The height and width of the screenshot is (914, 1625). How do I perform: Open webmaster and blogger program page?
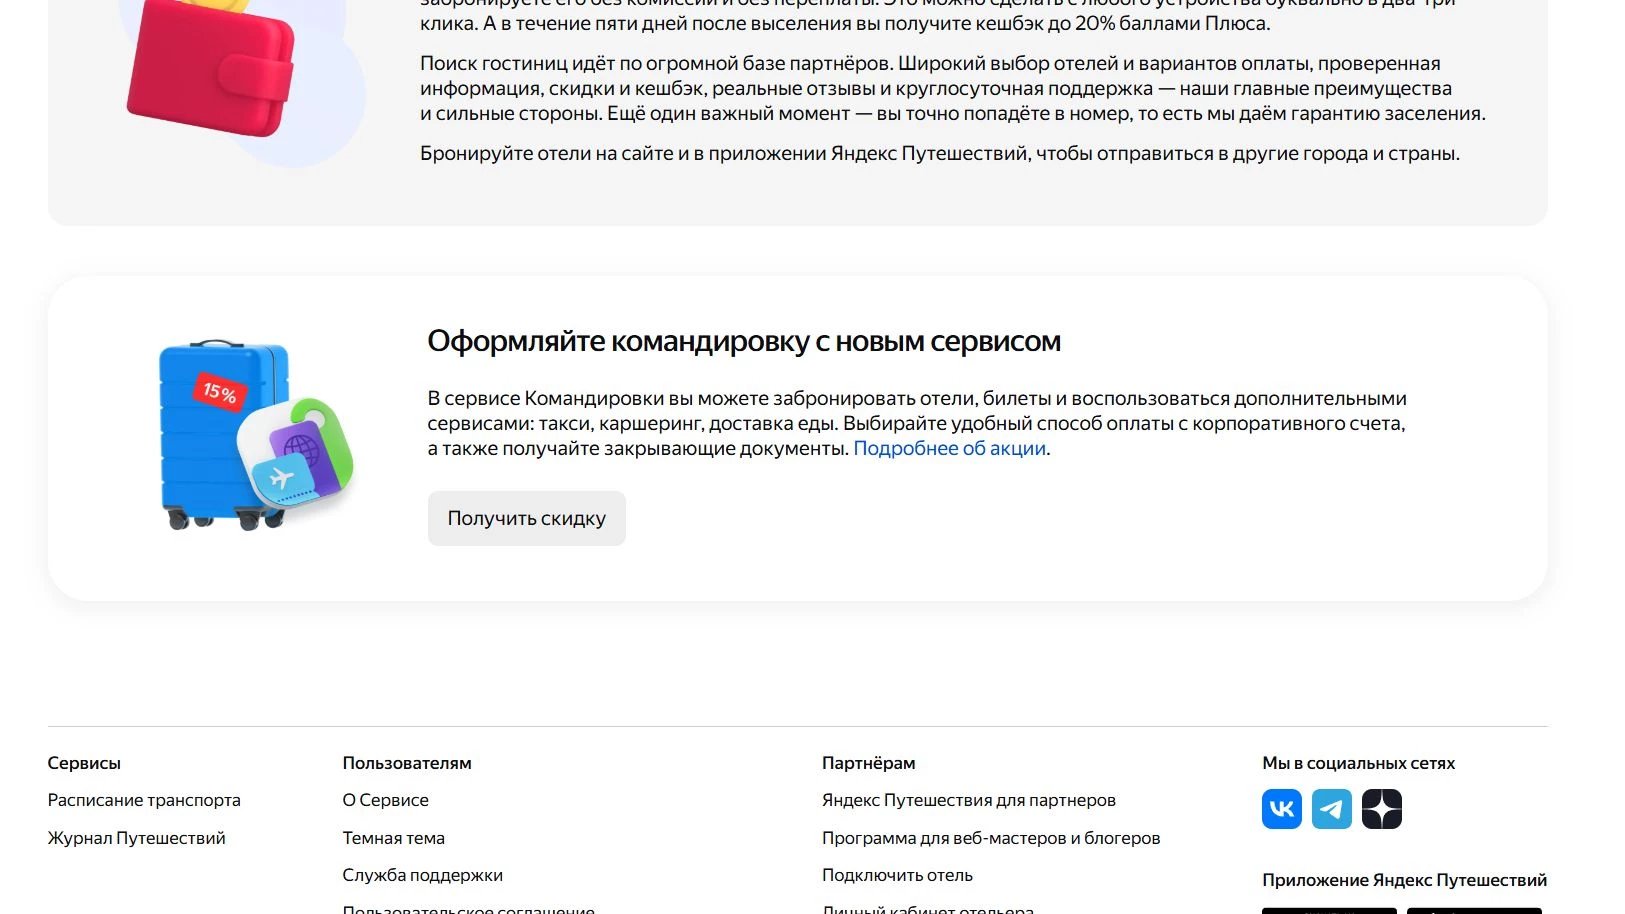991,837
